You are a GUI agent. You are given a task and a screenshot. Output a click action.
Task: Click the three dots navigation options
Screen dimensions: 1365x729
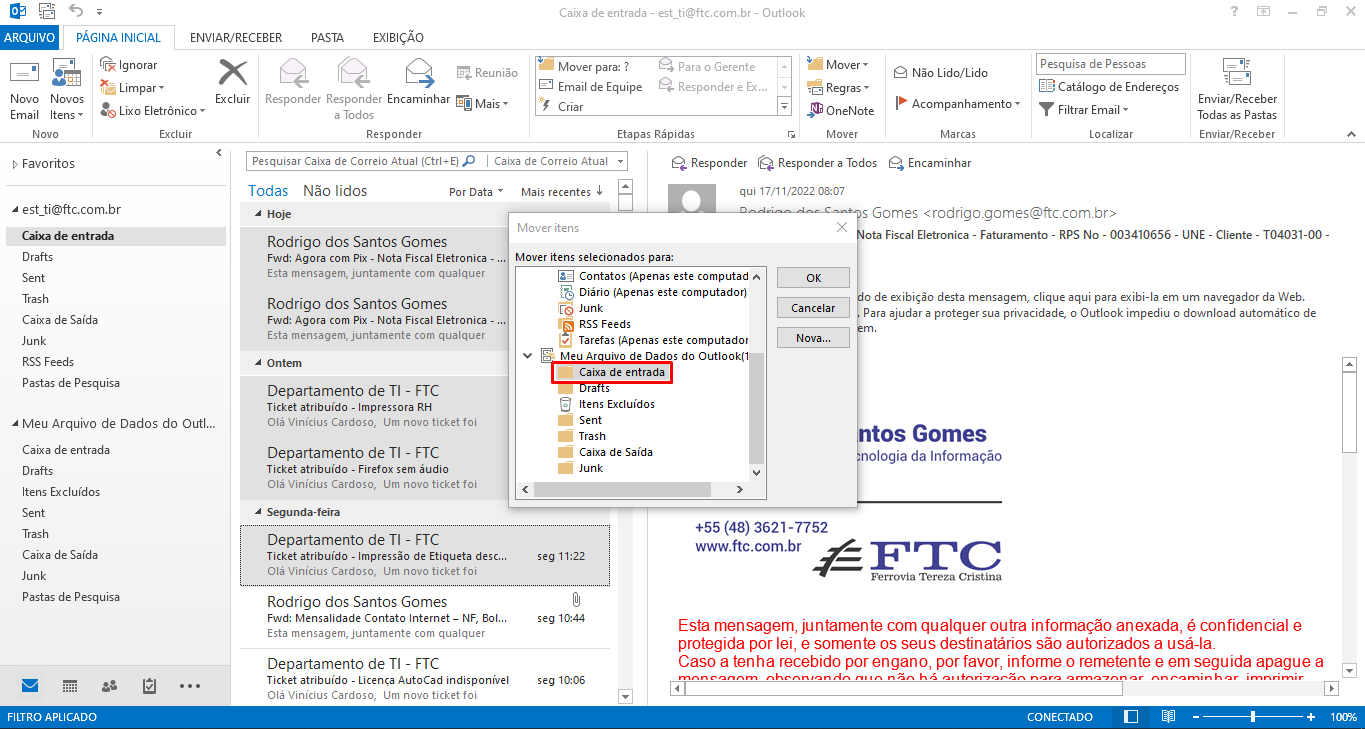(190, 686)
